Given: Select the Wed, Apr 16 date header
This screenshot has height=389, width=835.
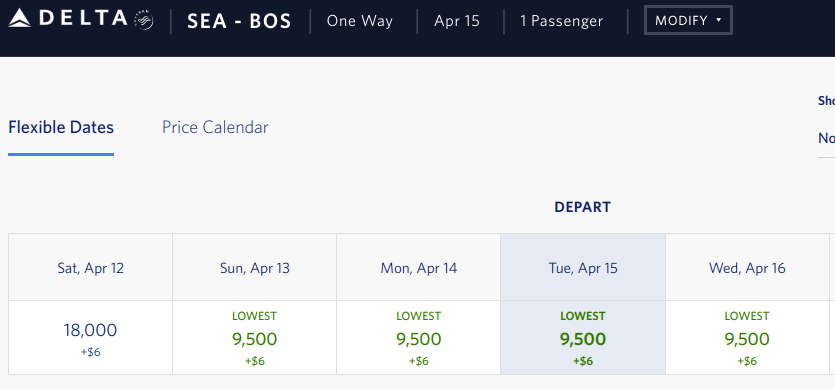Looking at the screenshot, I should pyautogui.click(x=747, y=268).
